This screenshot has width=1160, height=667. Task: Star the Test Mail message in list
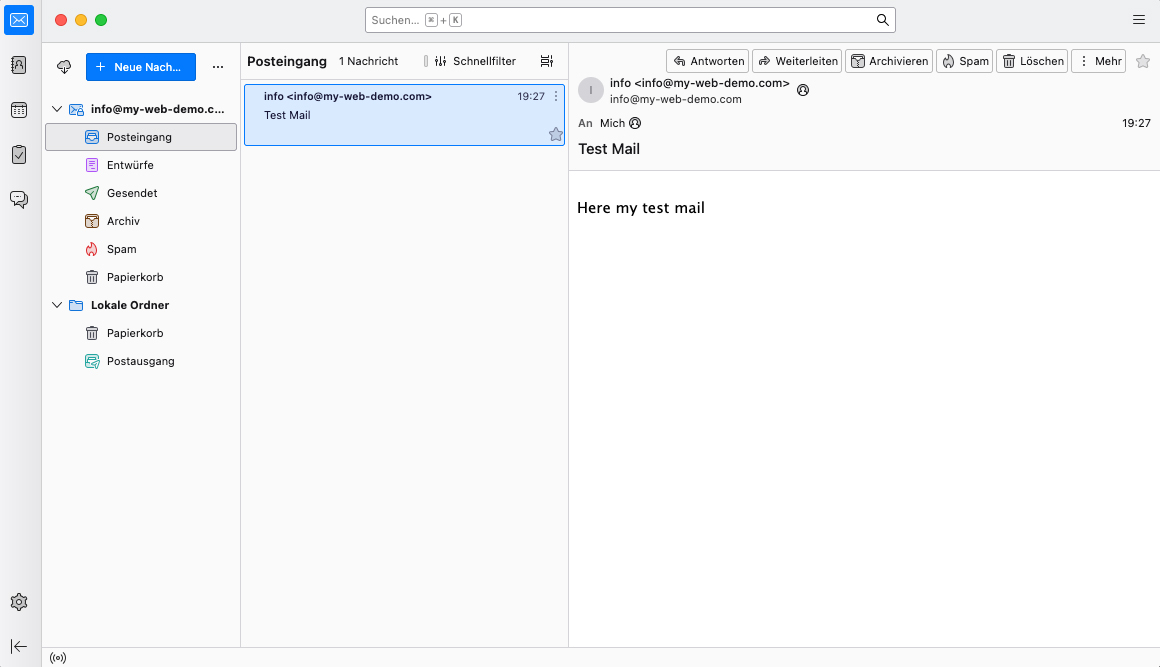pyautogui.click(x=556, y=134)
